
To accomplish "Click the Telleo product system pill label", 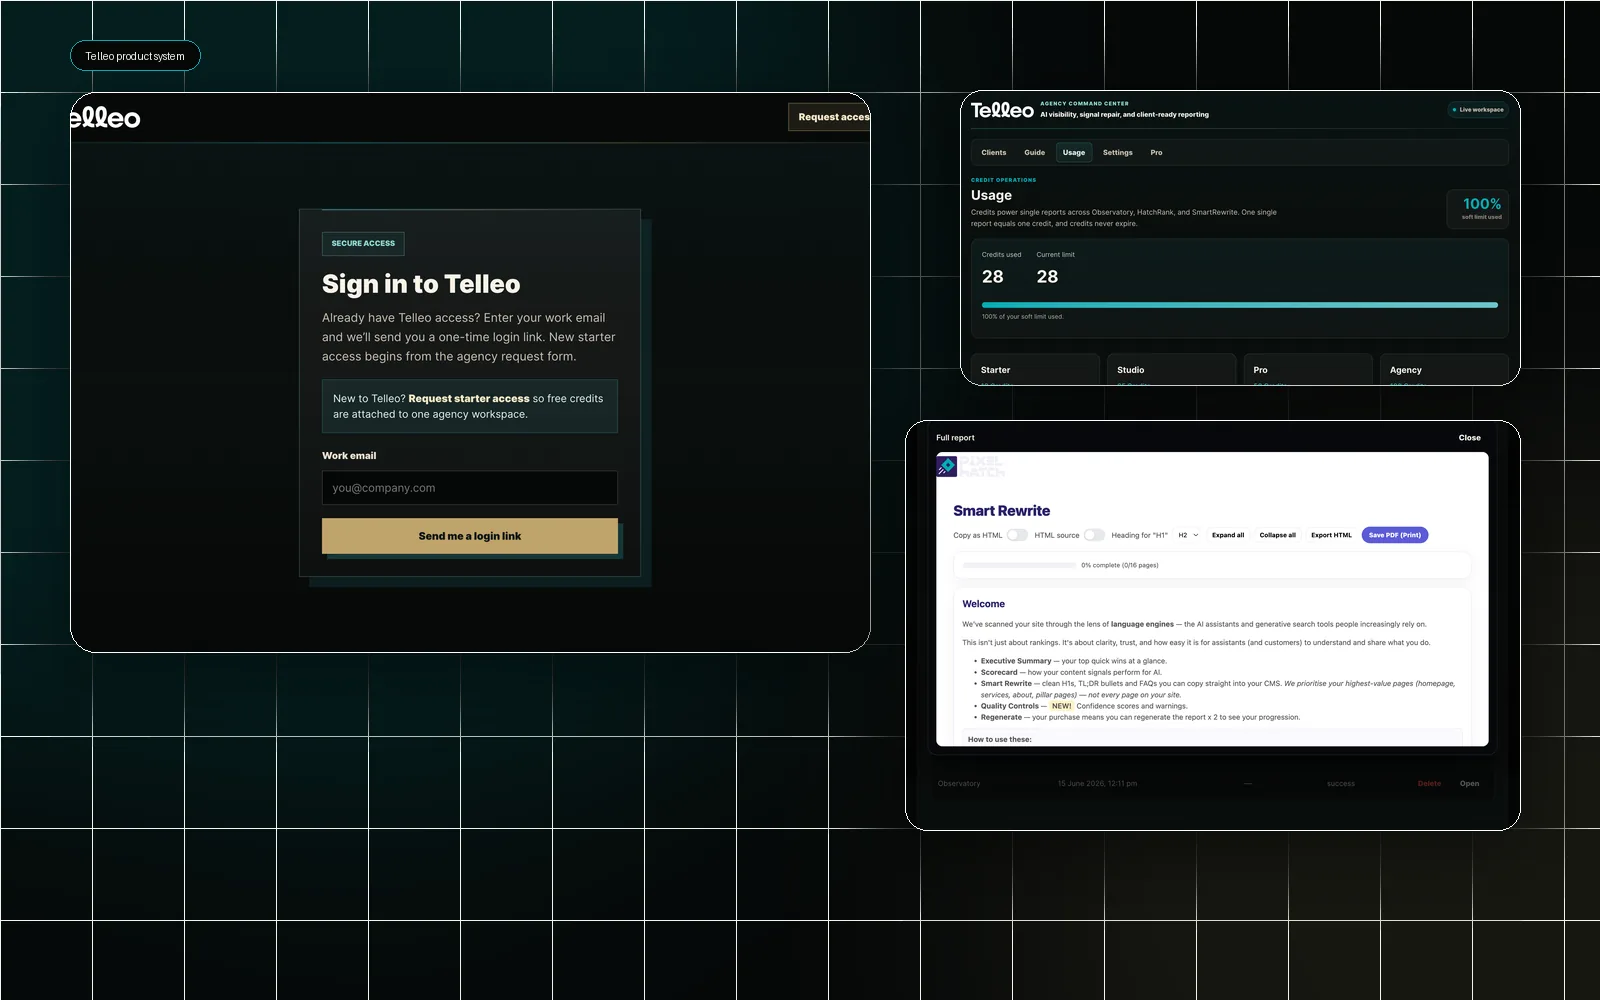I will 135,56.
